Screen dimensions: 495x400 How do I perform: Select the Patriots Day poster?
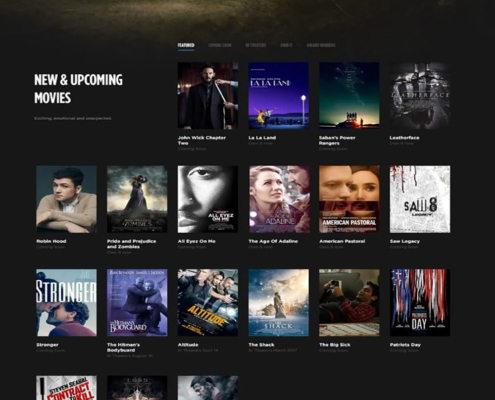420,303
